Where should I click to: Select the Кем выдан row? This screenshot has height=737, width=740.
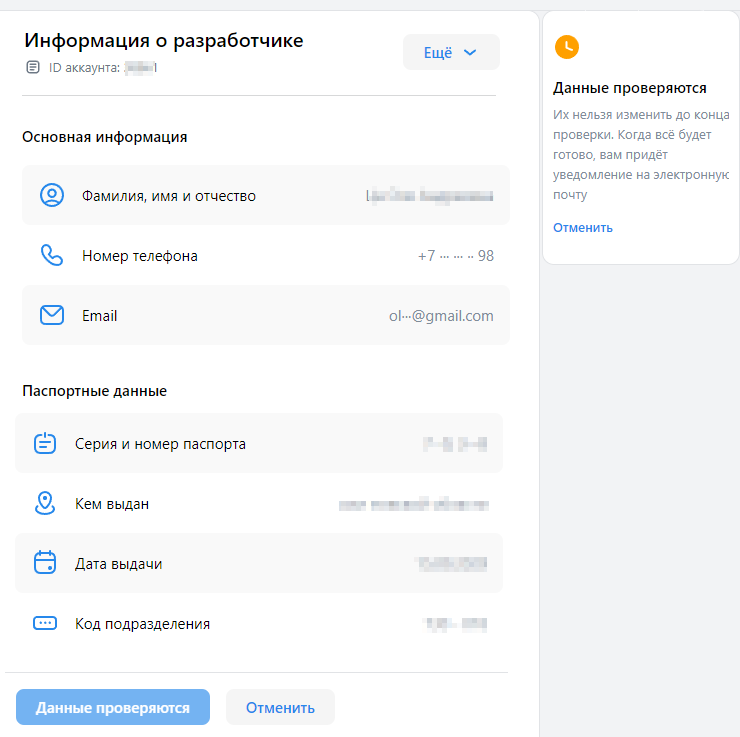(259, 503)
